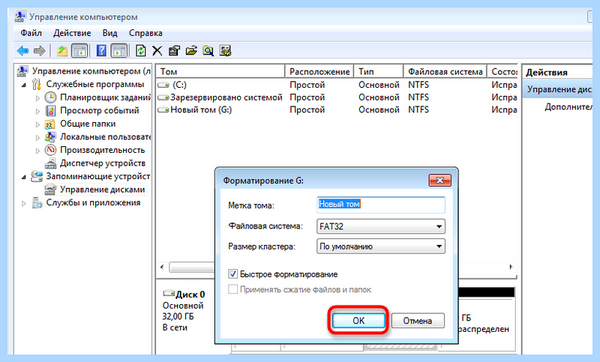This screenshot has height=362, width=600.
Task: Select the Новый том (G:) drive icon
Action: 163,110
